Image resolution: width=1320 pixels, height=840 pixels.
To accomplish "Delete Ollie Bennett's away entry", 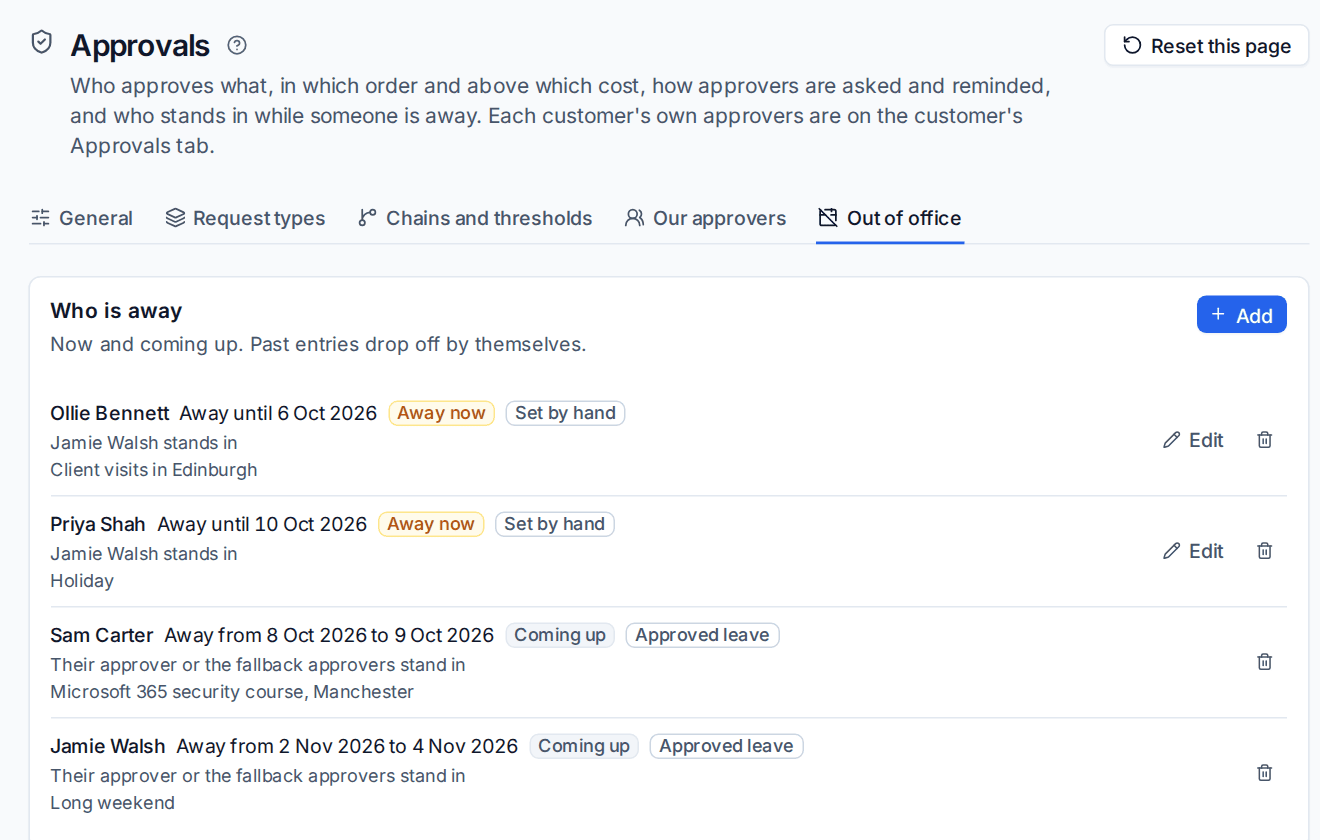I will point(1265,440).
